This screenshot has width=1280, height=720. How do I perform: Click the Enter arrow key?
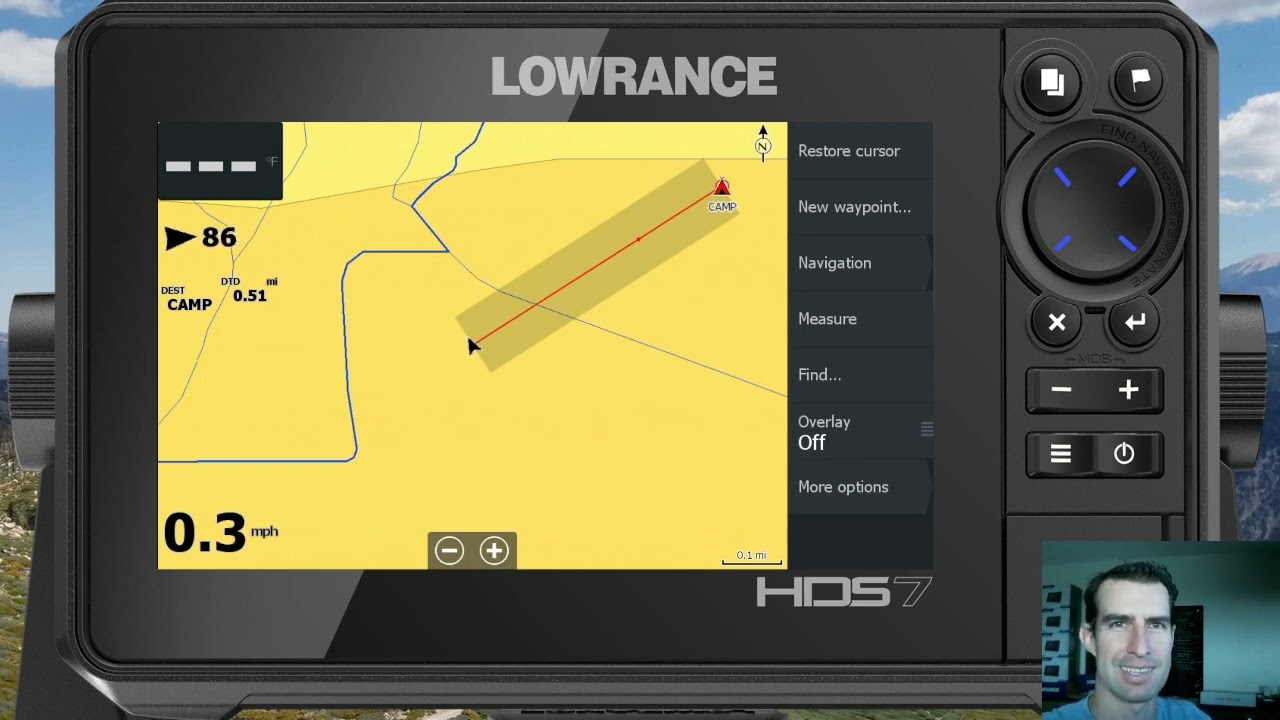point(1134,322)
